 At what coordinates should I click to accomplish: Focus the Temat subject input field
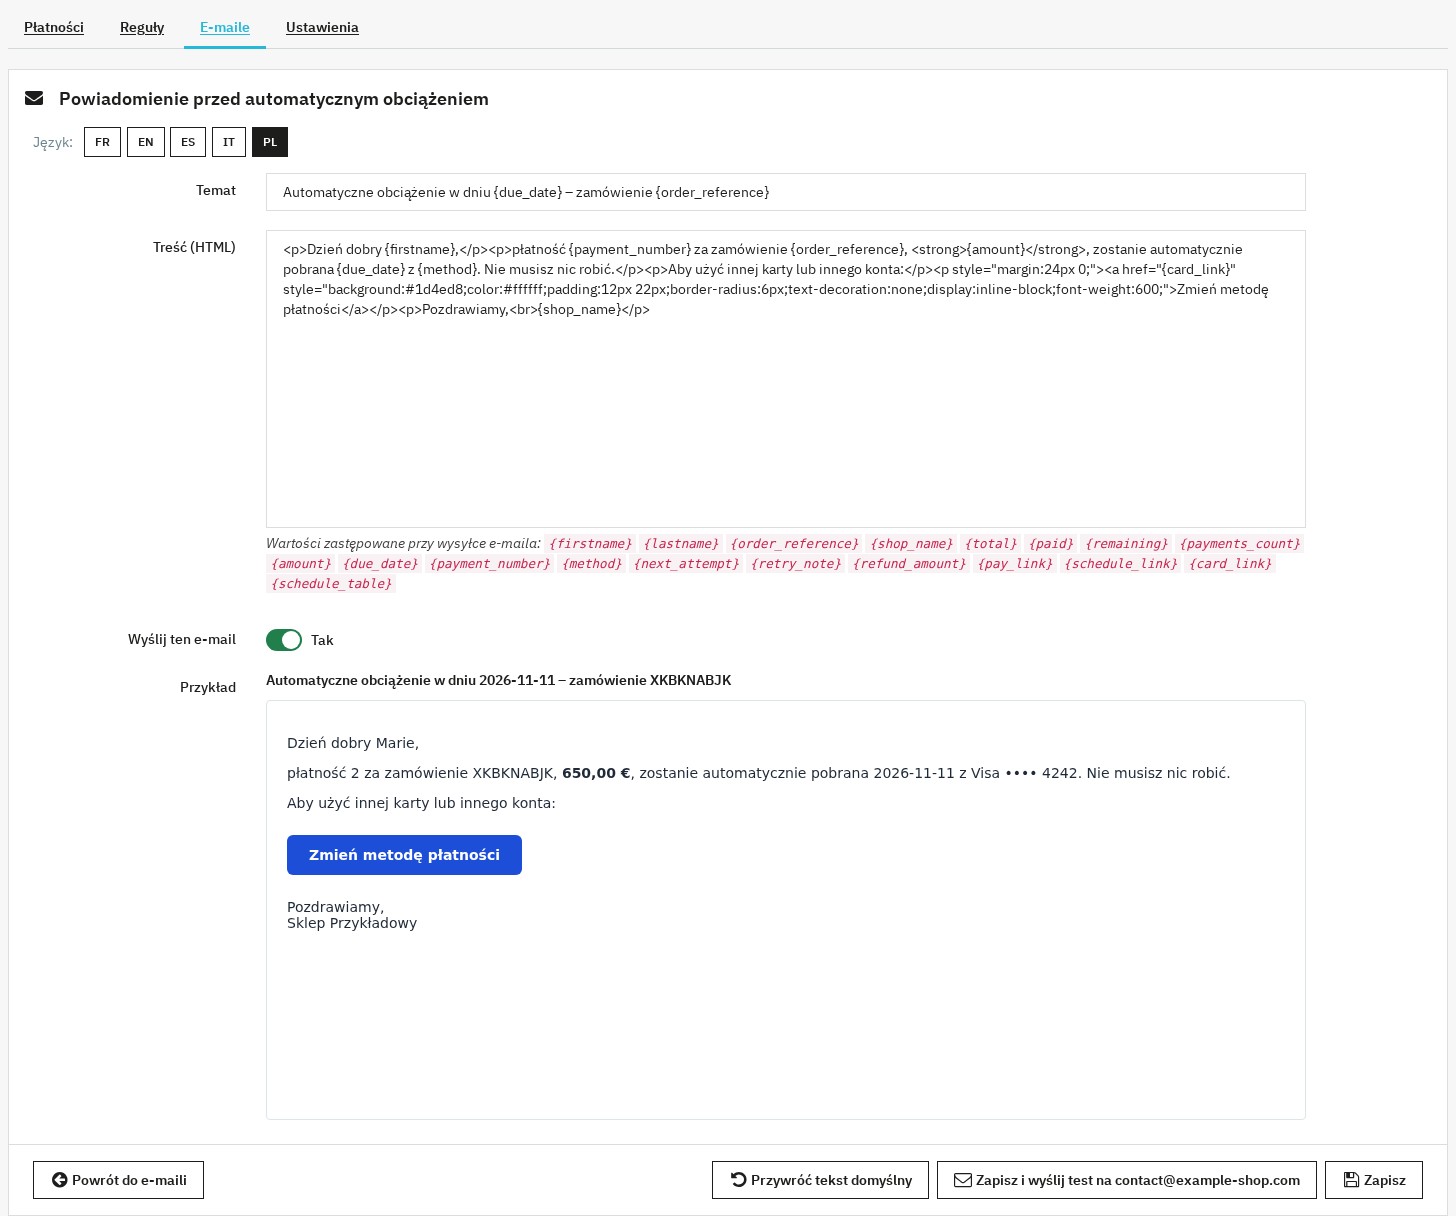(x=786, y=192)
